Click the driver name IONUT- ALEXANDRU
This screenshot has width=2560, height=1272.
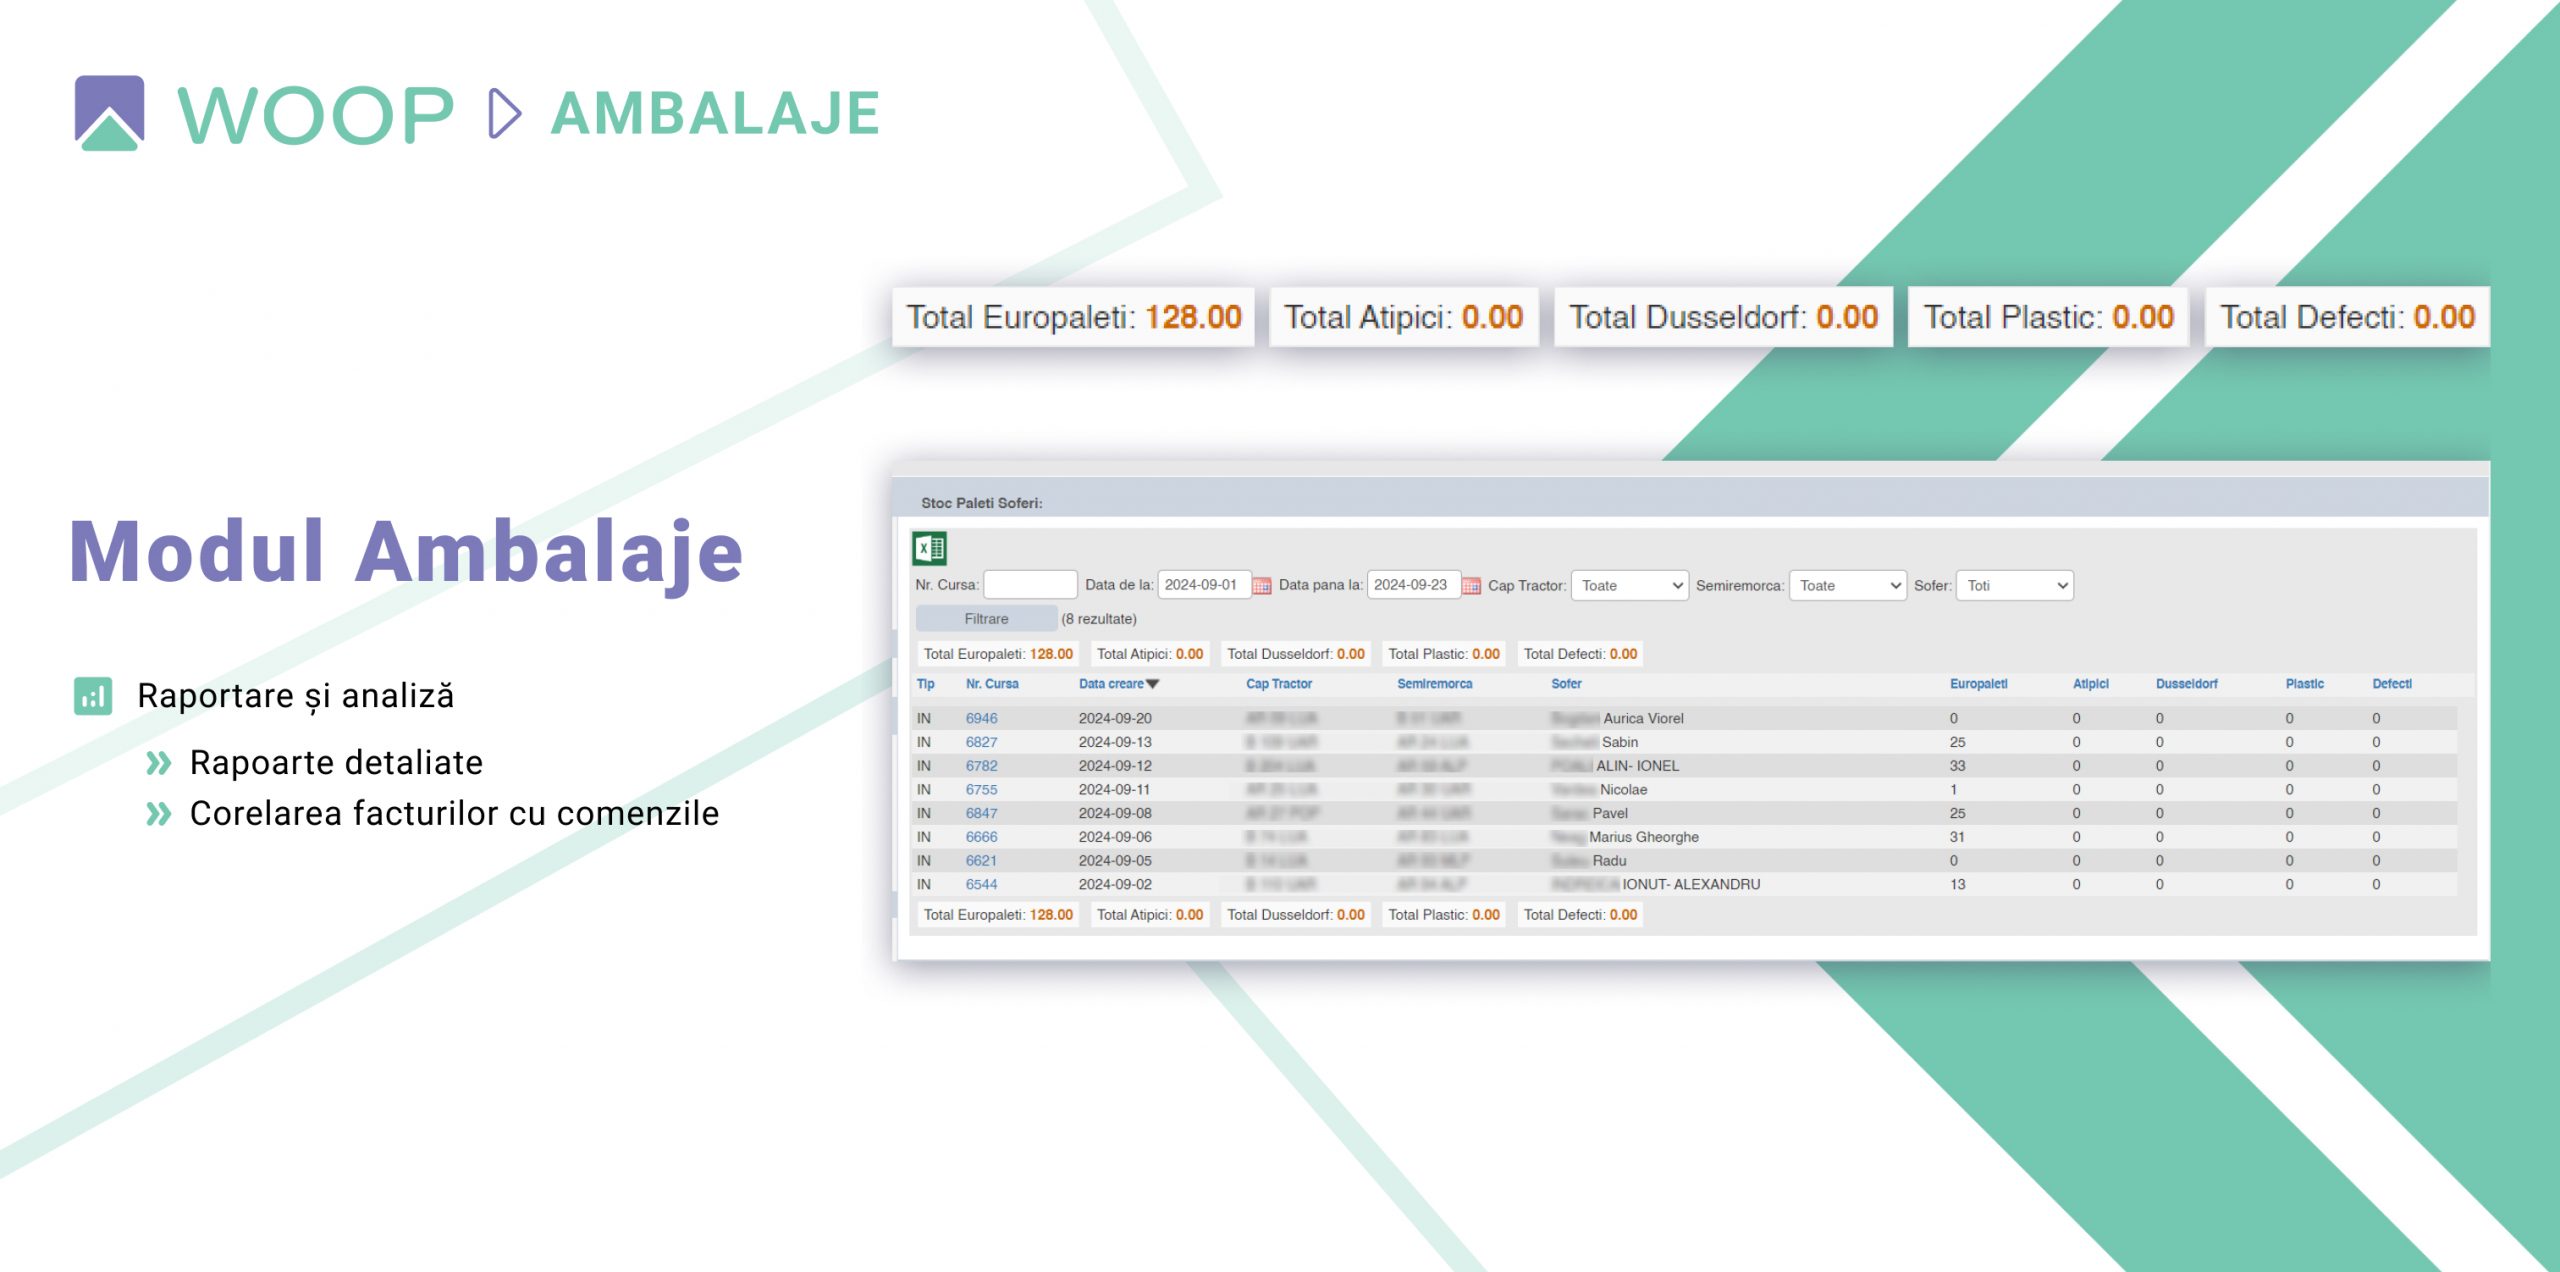[x=1691, y=884]
